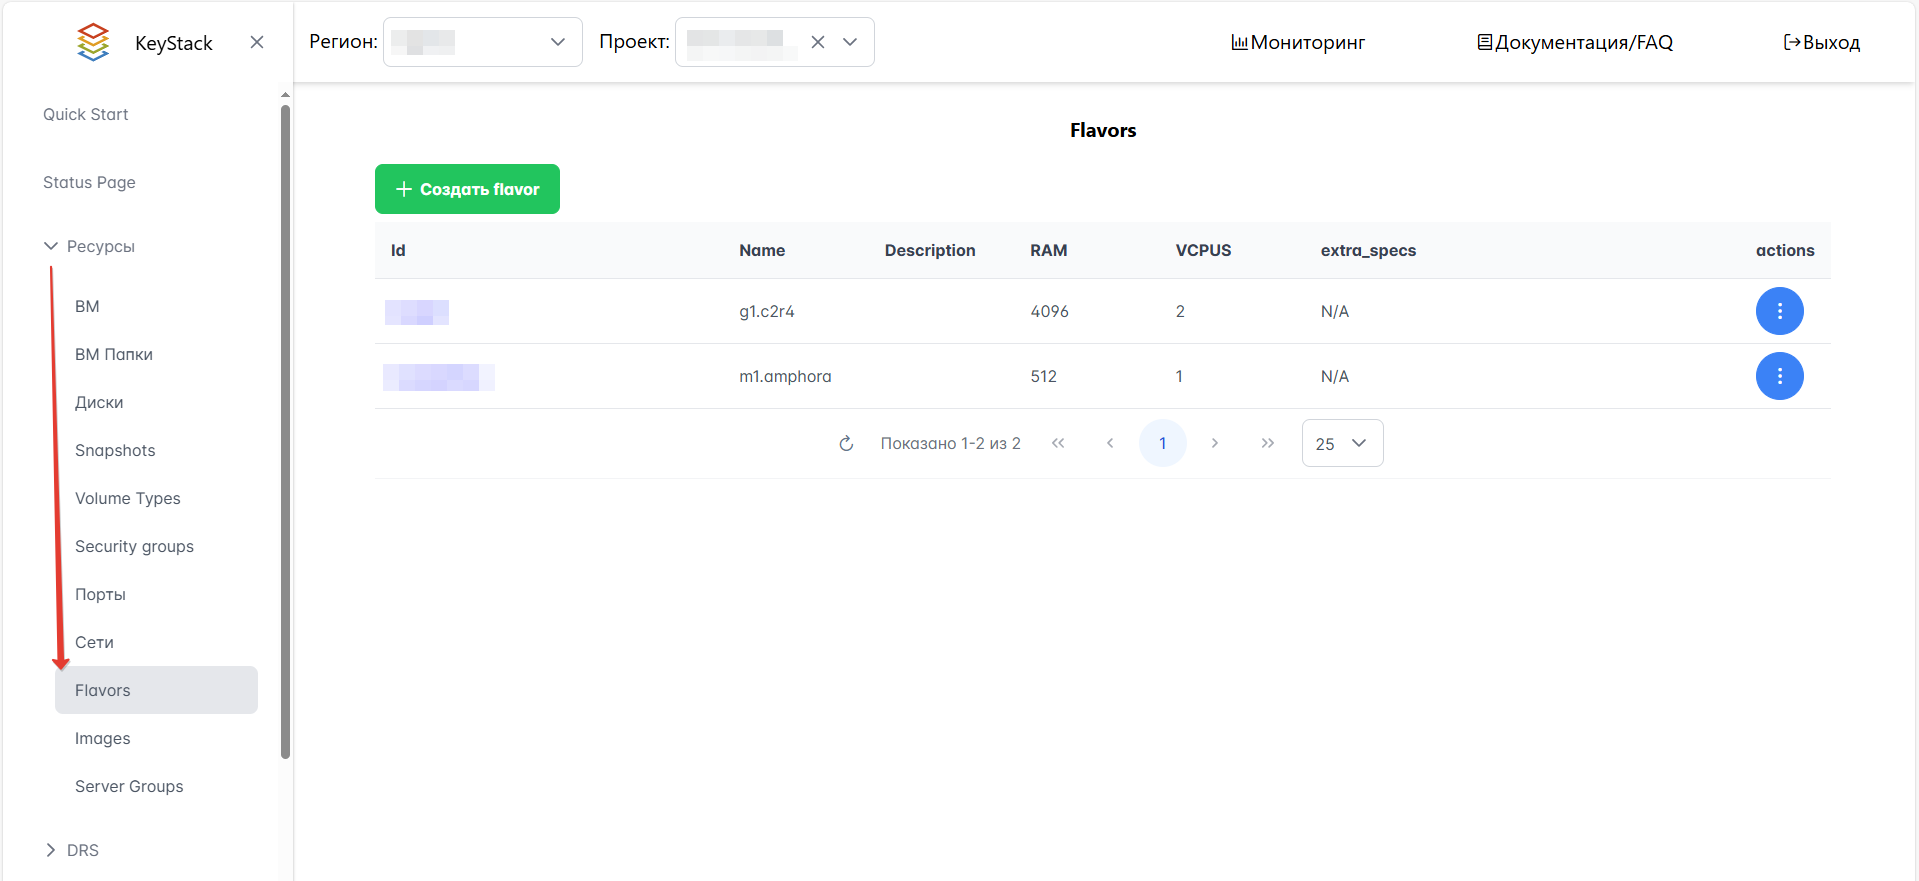Open the Images menu item
Image resolution: width=1919 pixels, height=881 pixels.
tap(103, 738)
